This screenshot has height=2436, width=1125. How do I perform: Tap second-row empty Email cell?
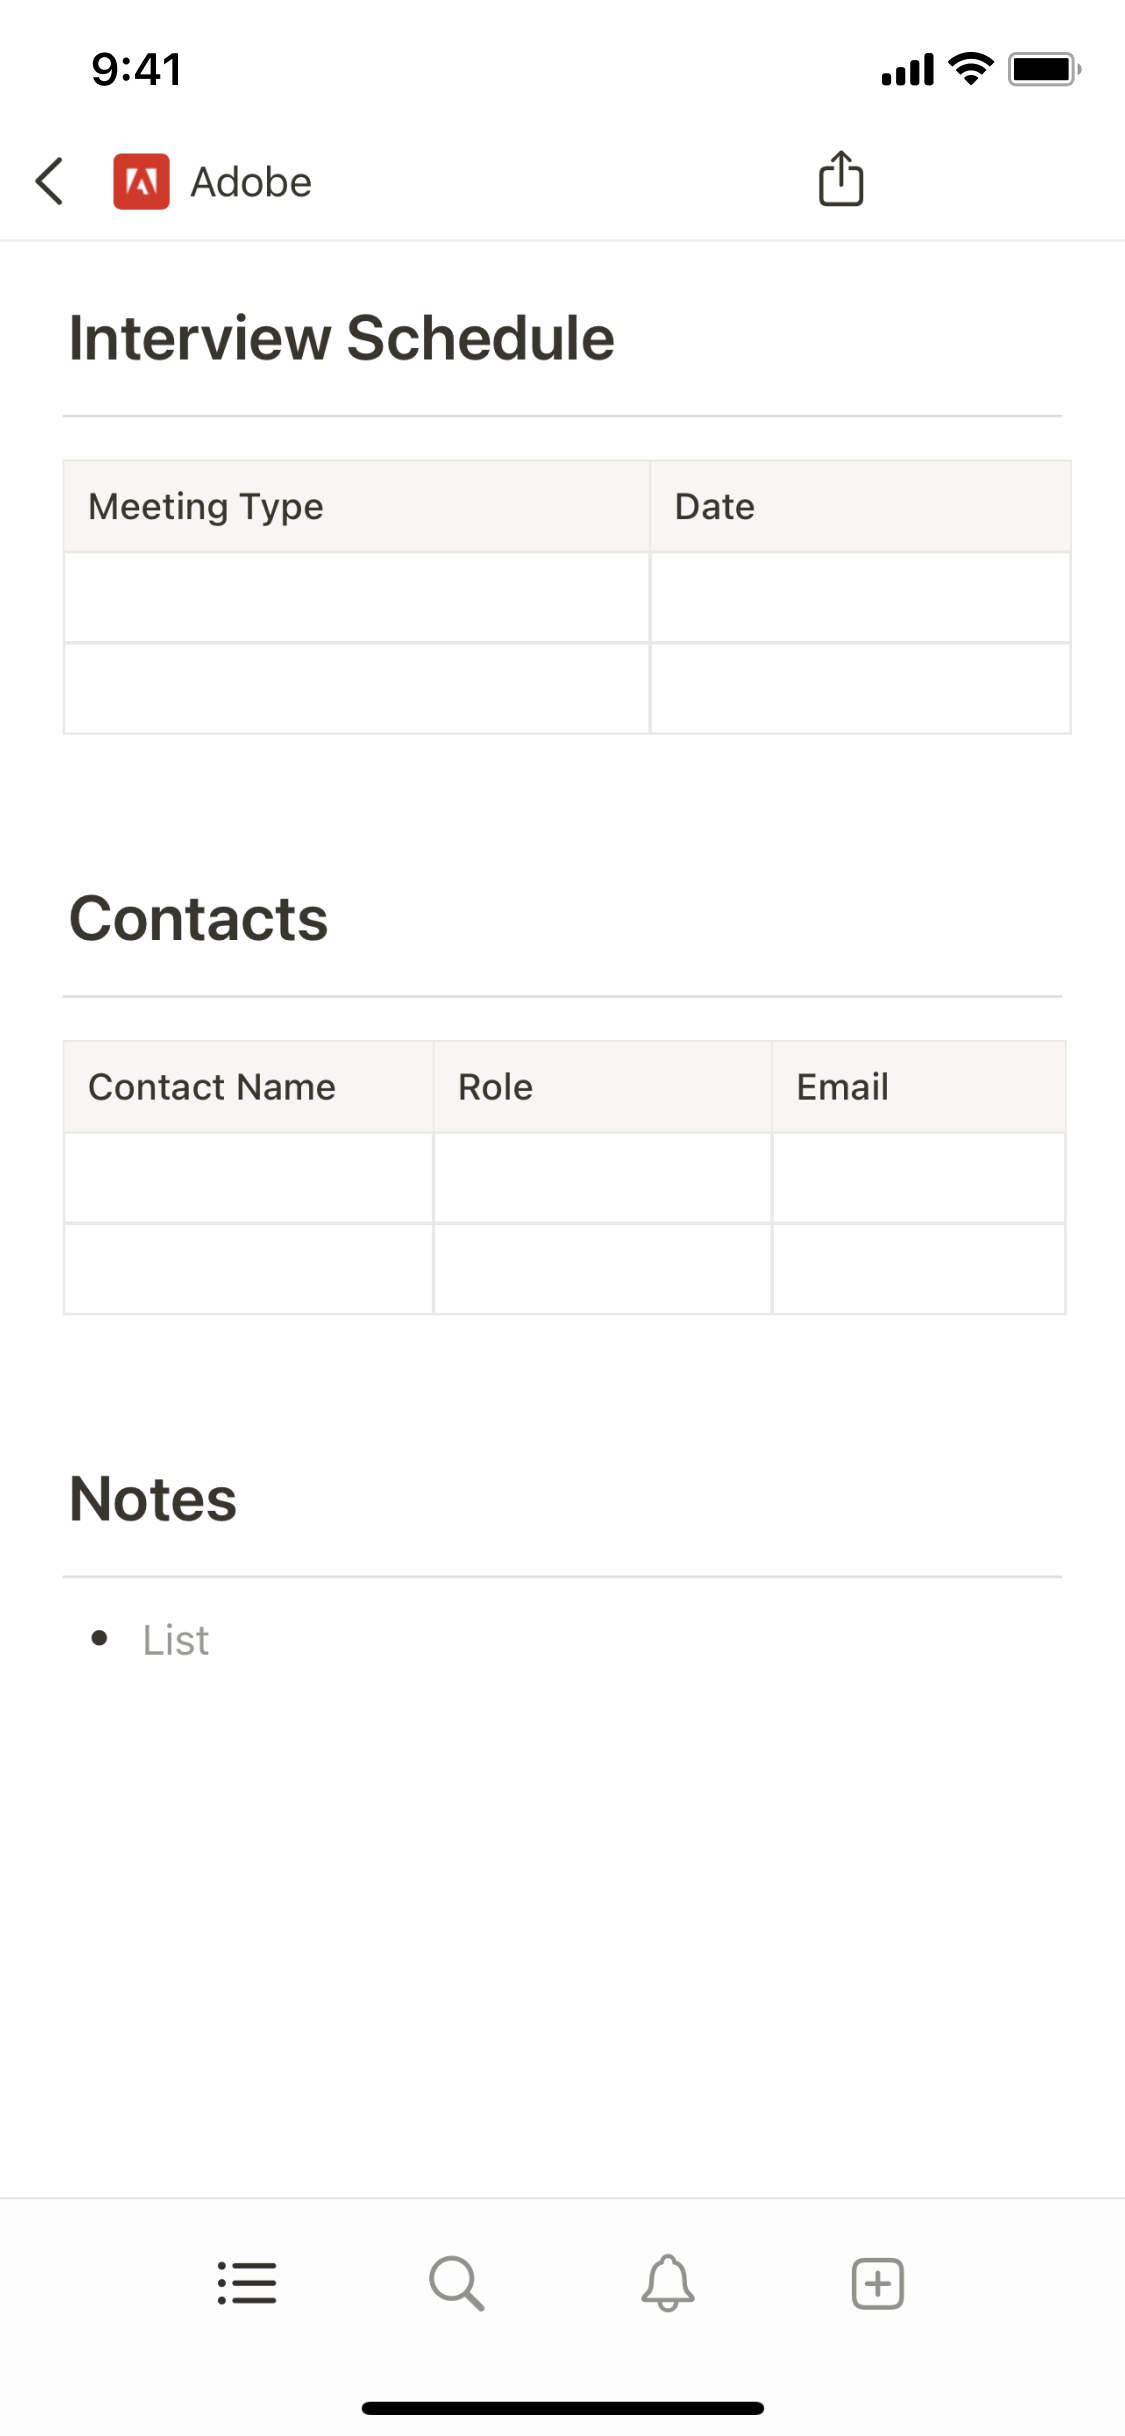coord(918,1269)
